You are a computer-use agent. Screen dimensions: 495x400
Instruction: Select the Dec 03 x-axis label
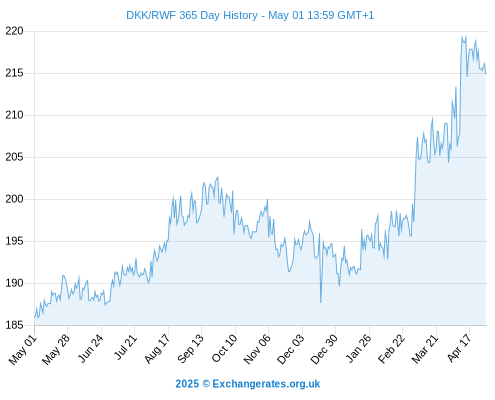coord(291,349)
